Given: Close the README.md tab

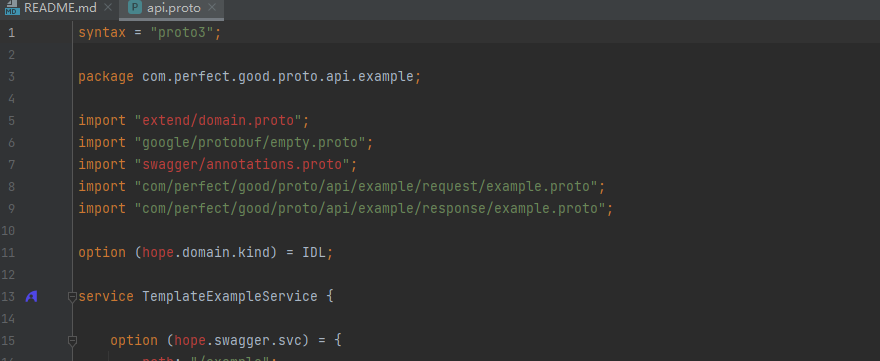Looking at the screenshot, I should click(x=108, y=8).
